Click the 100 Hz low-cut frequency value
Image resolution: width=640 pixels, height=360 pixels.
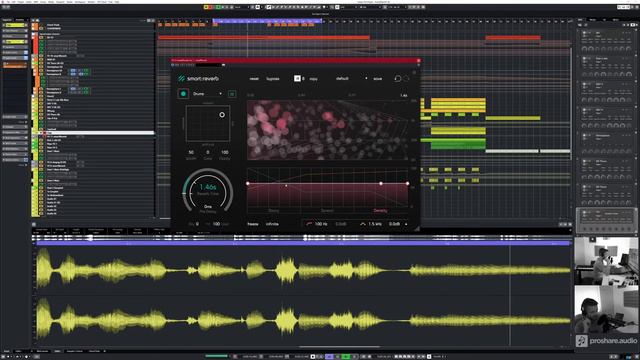coord(321,224)
